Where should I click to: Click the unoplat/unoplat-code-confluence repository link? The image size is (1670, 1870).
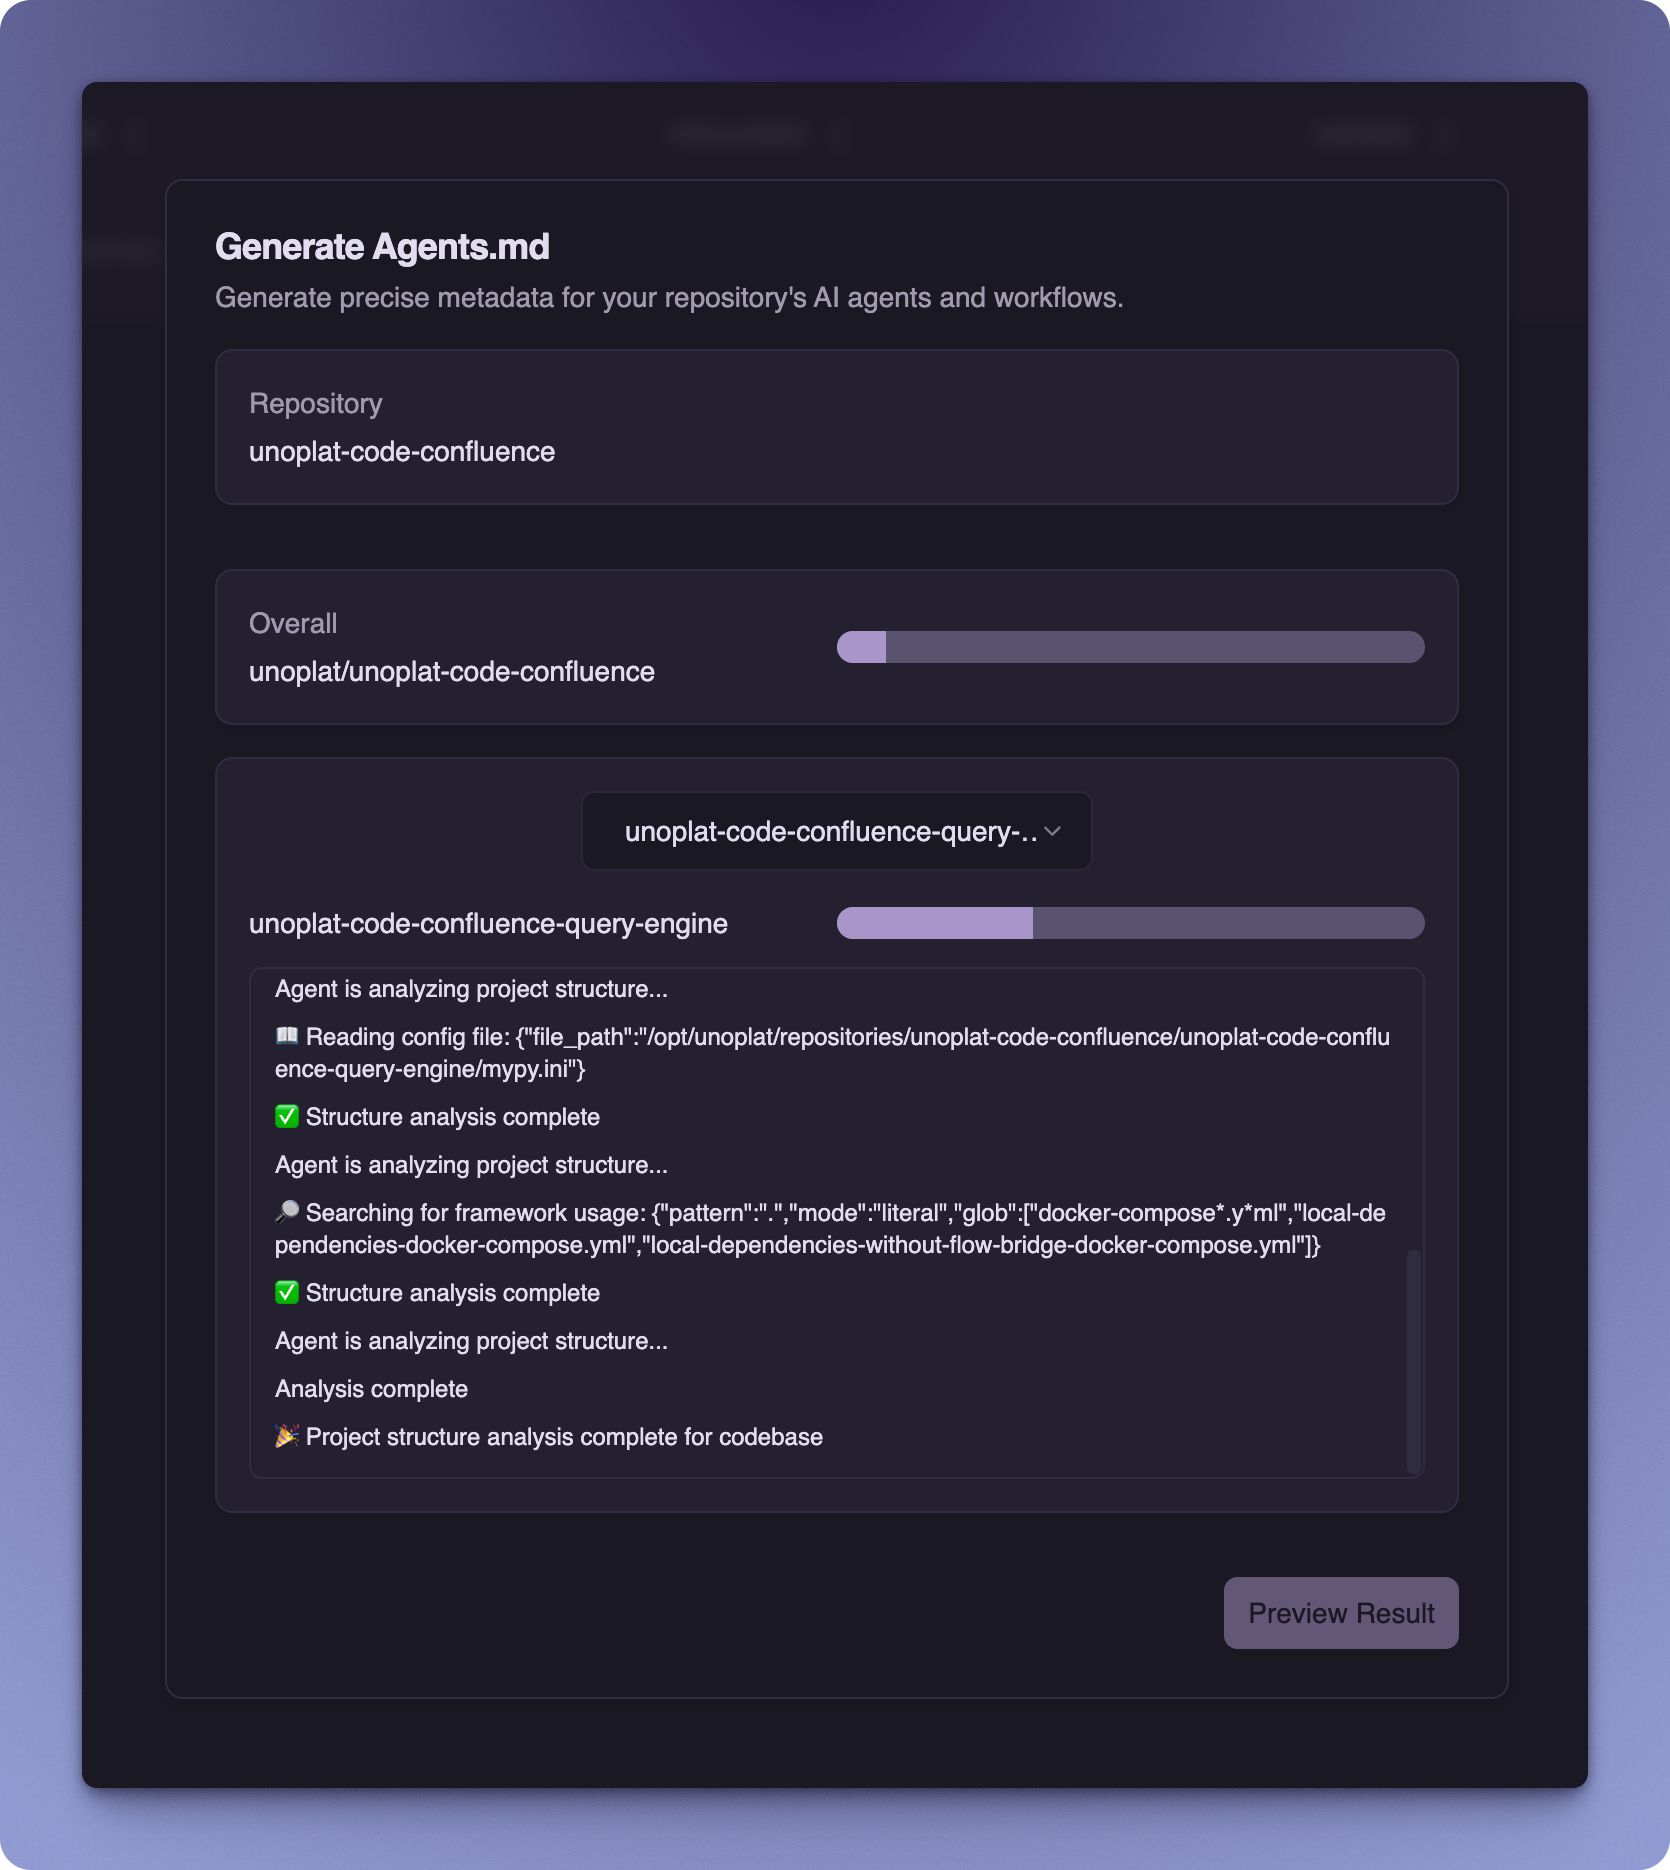point(452,671)
